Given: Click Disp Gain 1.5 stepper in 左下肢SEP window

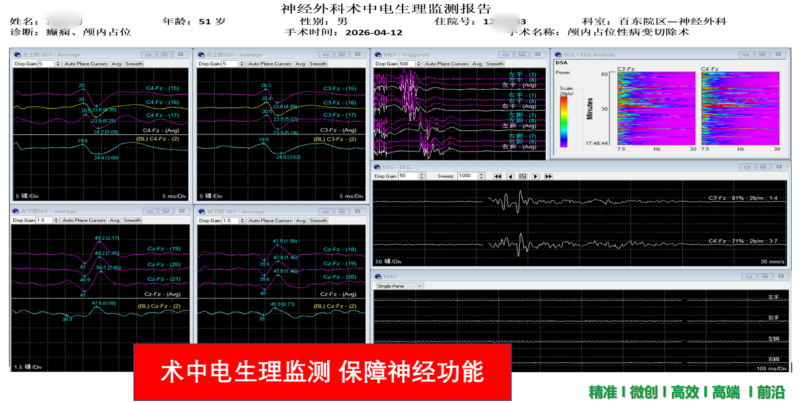Looking at the screenshot, I should pos(56,220).
